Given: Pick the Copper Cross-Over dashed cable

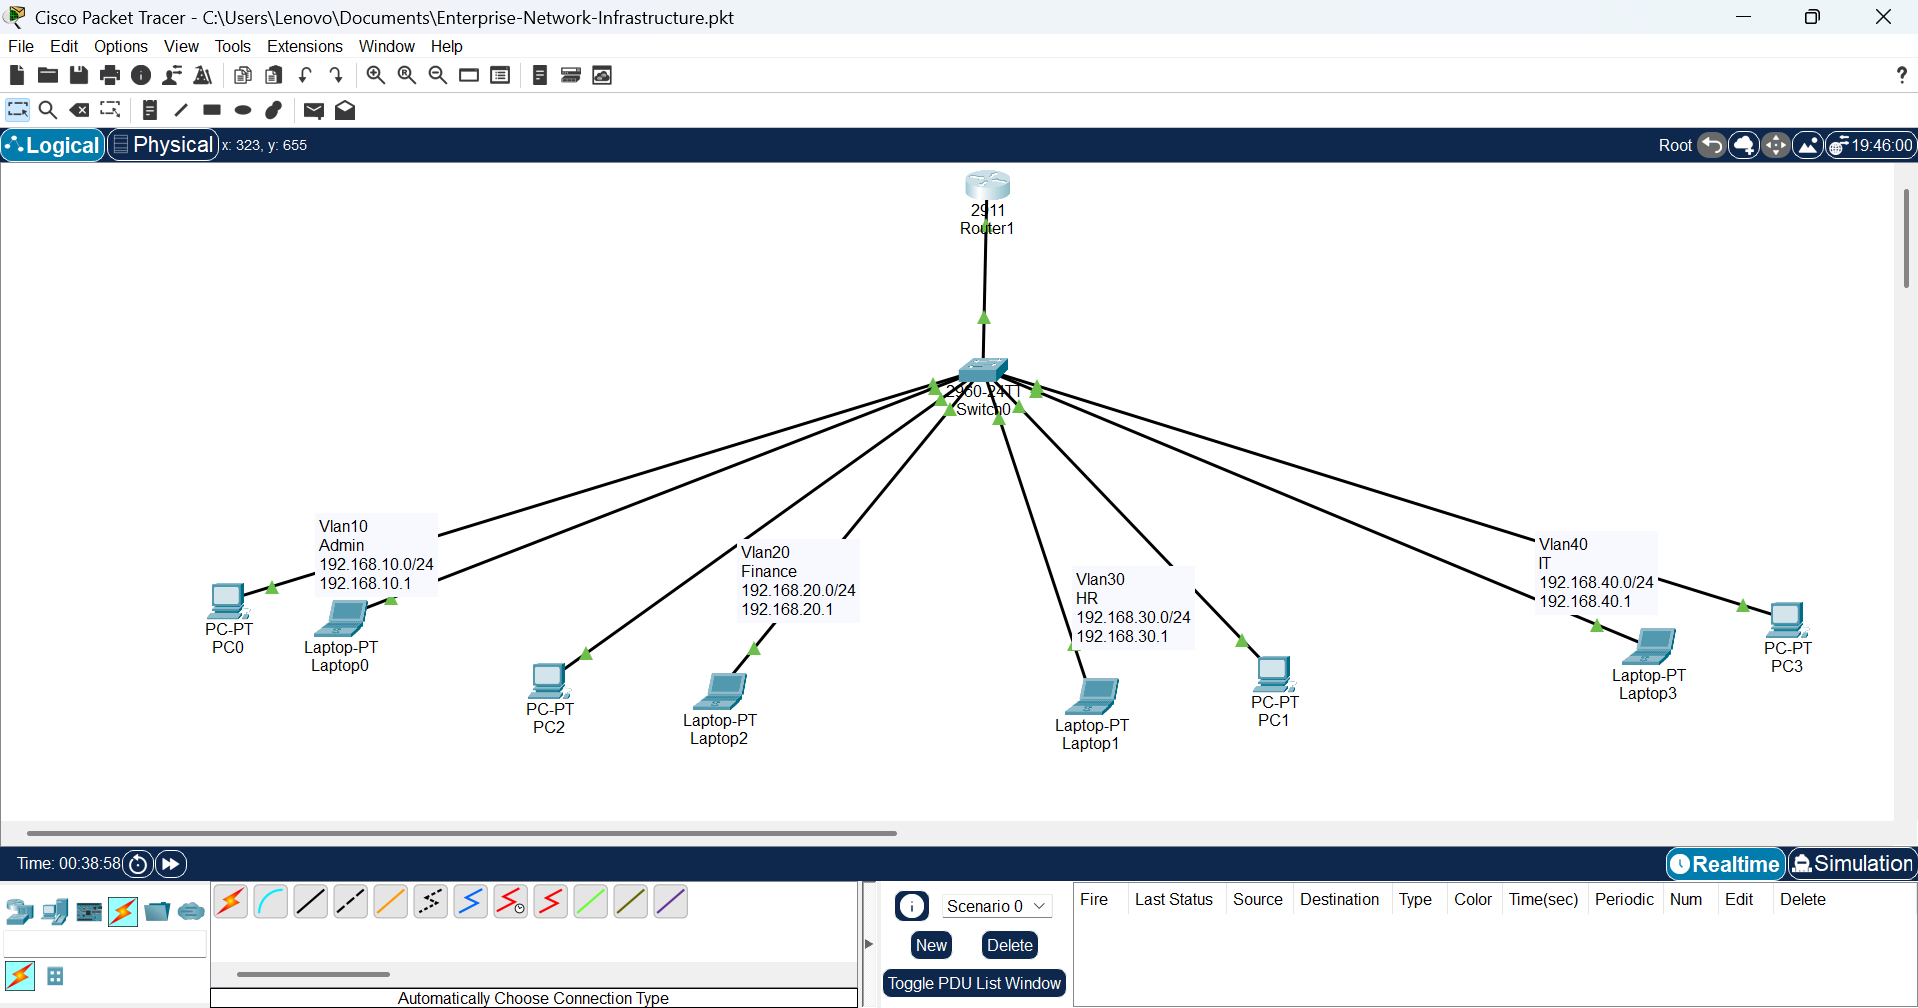Looking at the screenshot, I should click(x=351, y=901).
